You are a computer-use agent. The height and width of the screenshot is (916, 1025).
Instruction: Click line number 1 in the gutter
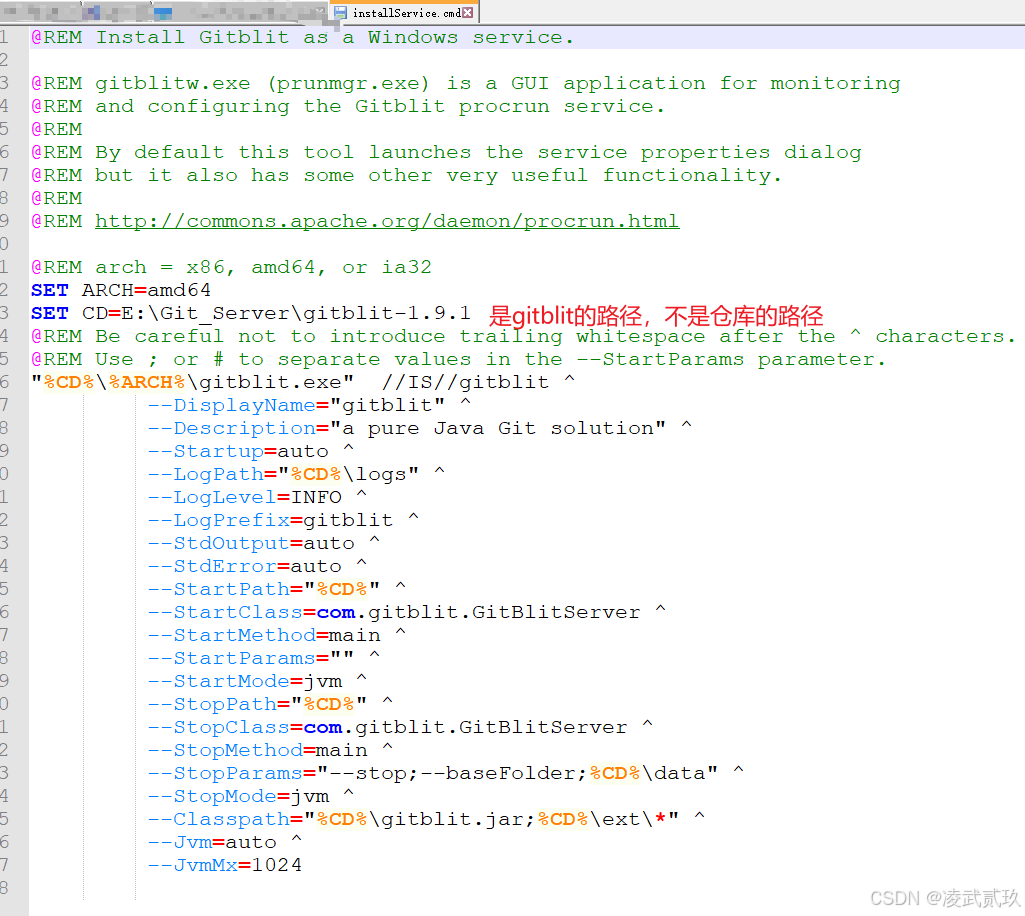[x=6, y=37]
